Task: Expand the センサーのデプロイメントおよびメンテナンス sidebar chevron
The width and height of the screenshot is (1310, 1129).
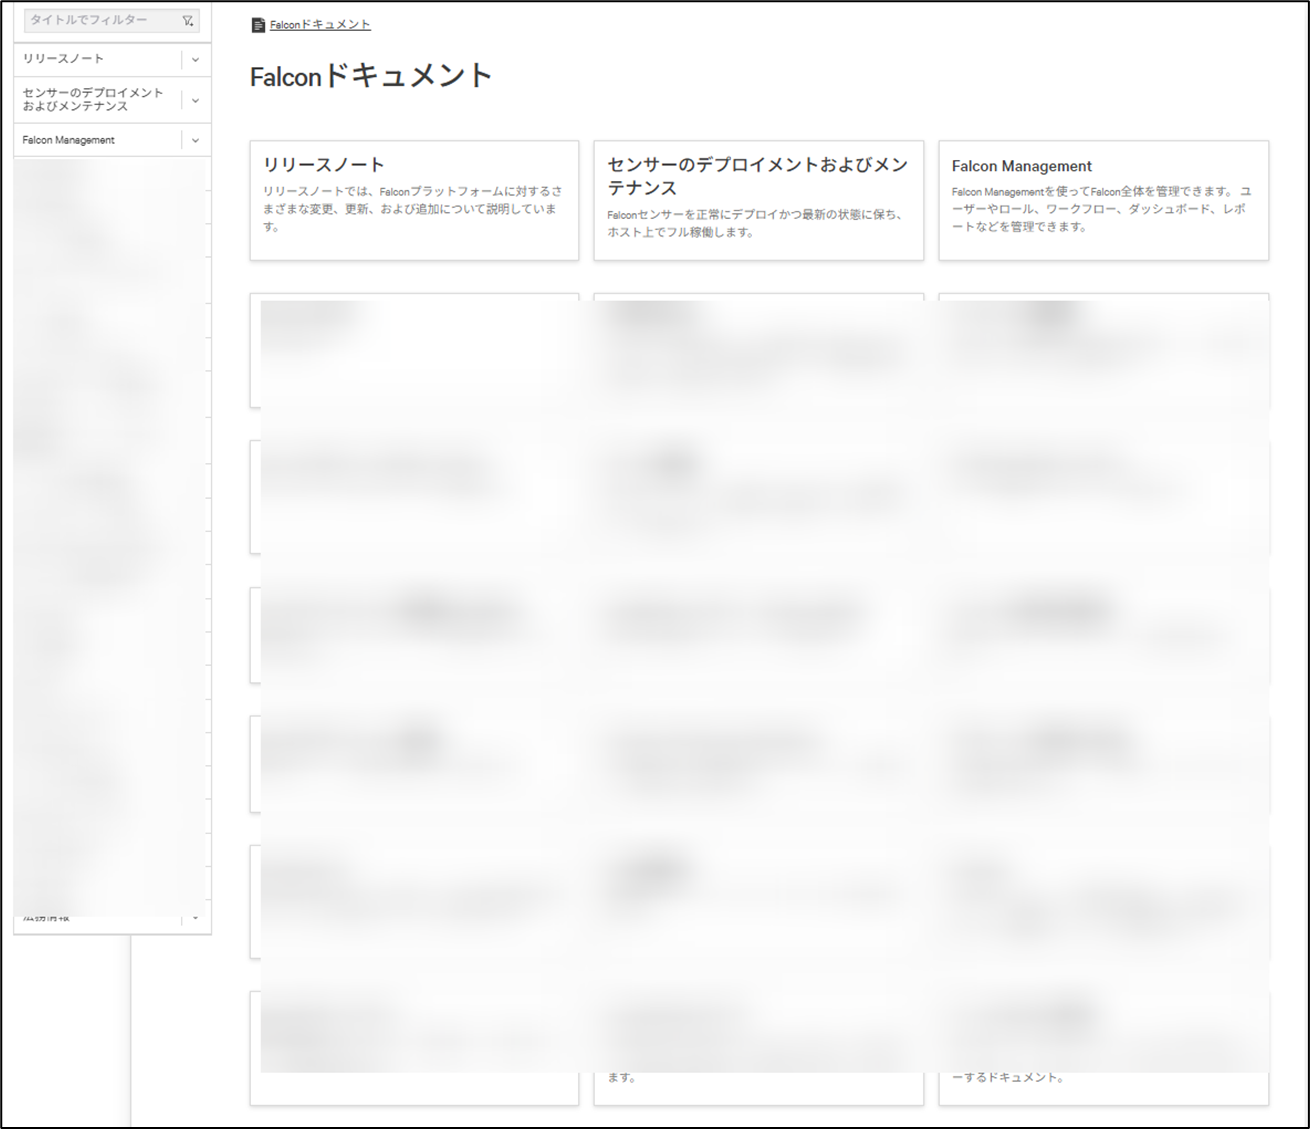Action: 195,100
